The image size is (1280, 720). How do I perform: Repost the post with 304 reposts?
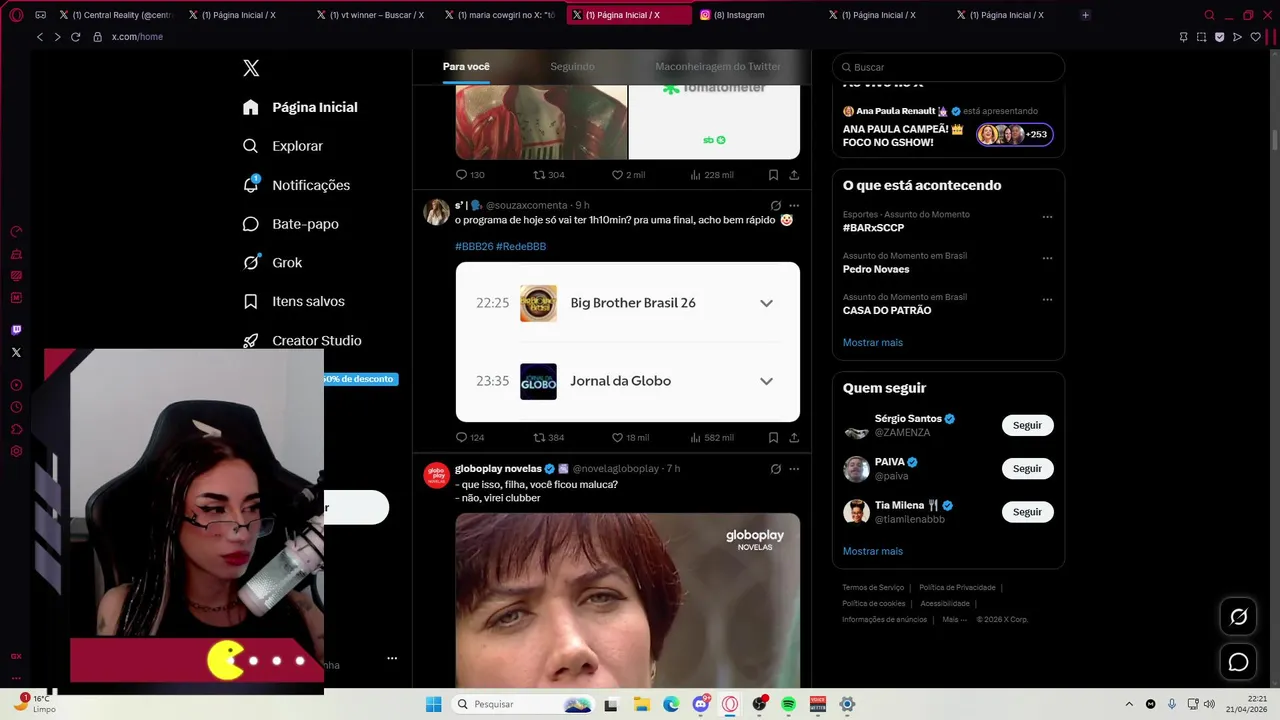pyautogui.click(x=549, y=175)
